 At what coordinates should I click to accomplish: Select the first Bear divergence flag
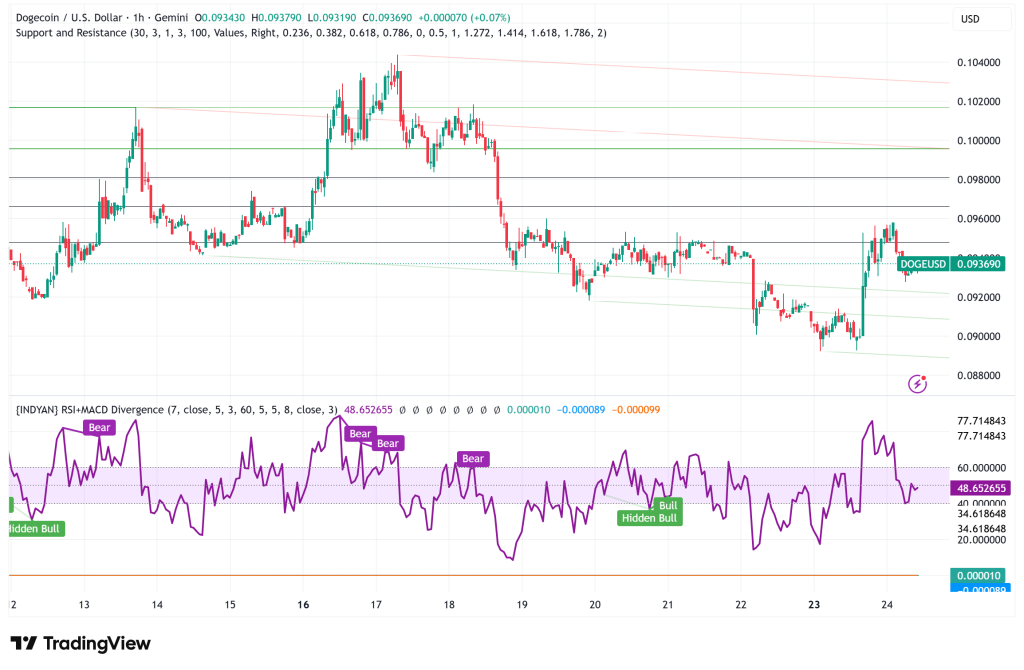97,427
